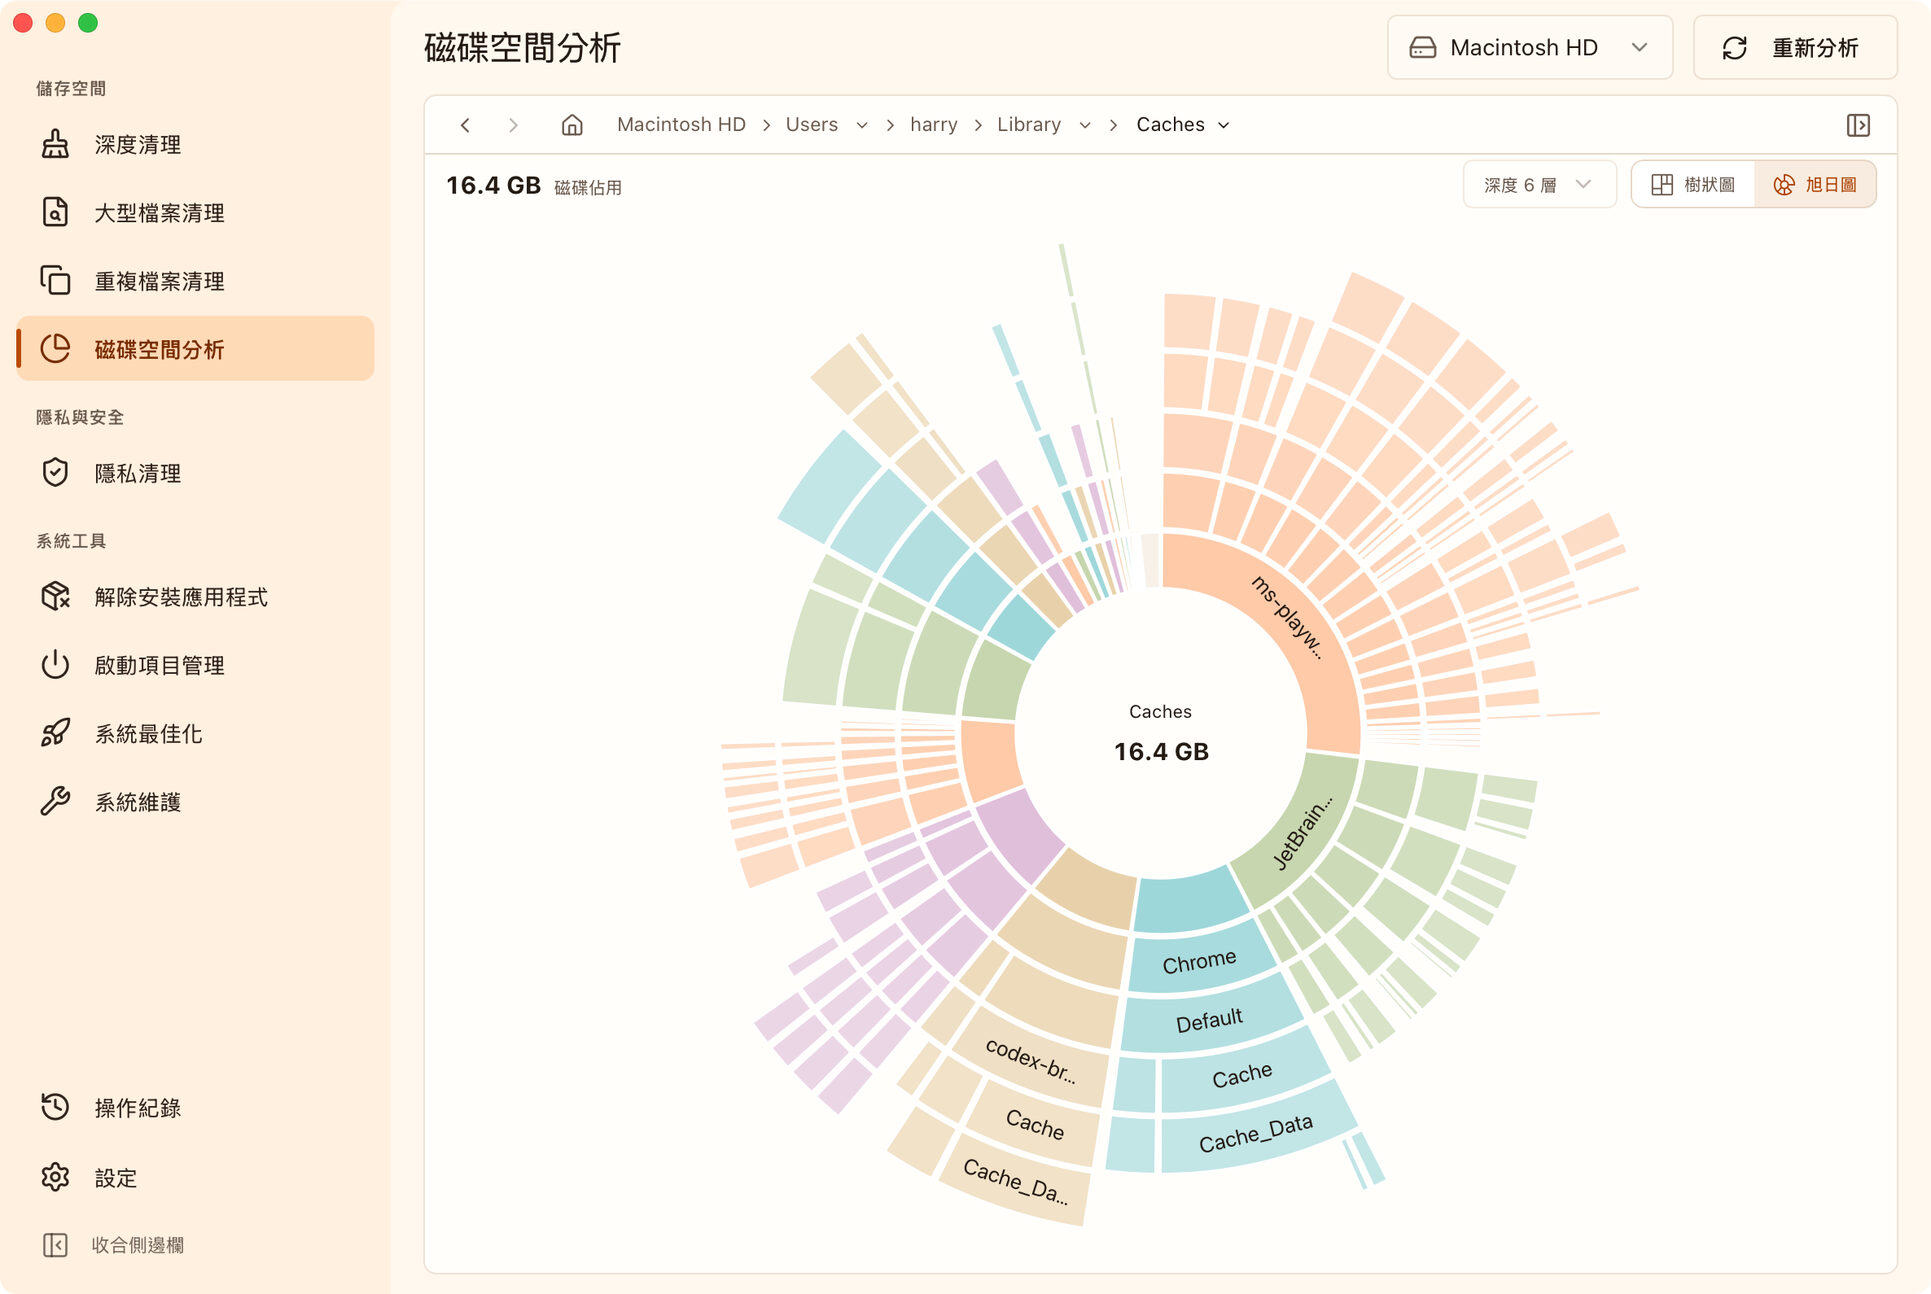Select the JetBrain... sunburst segment

coord(1303,833)
